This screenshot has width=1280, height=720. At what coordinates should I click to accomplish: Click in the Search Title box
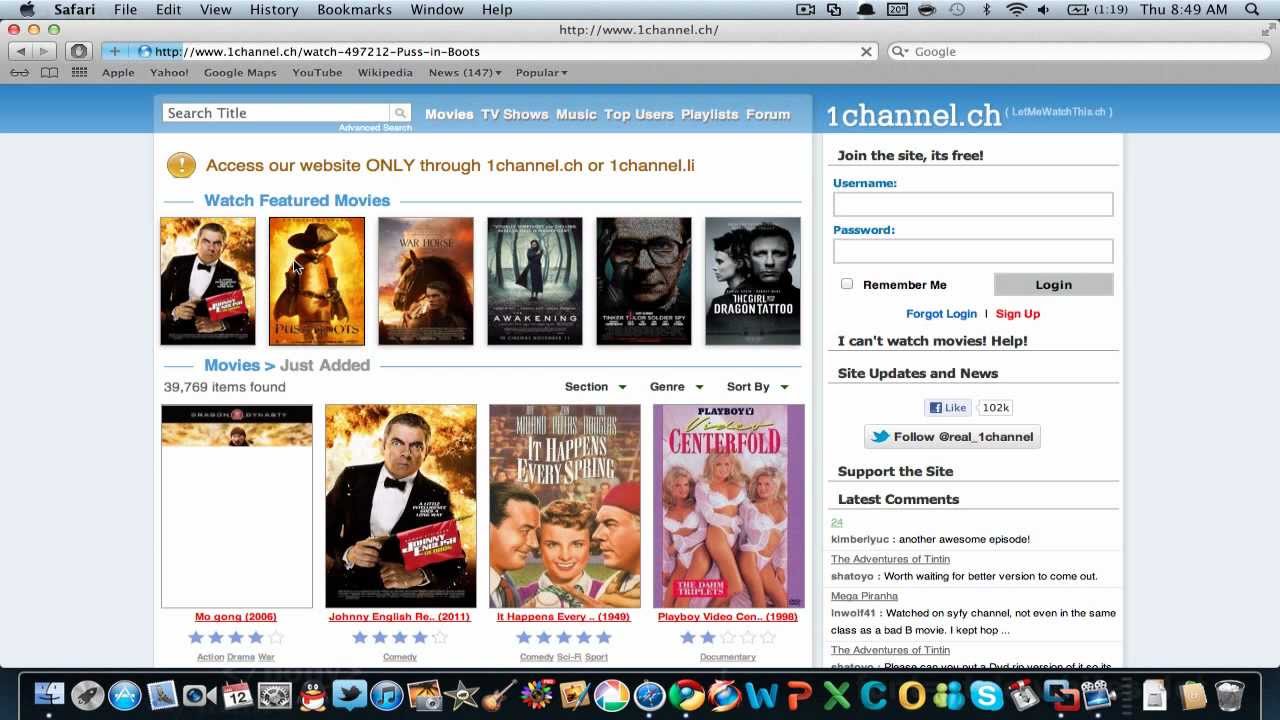(277, 113)
